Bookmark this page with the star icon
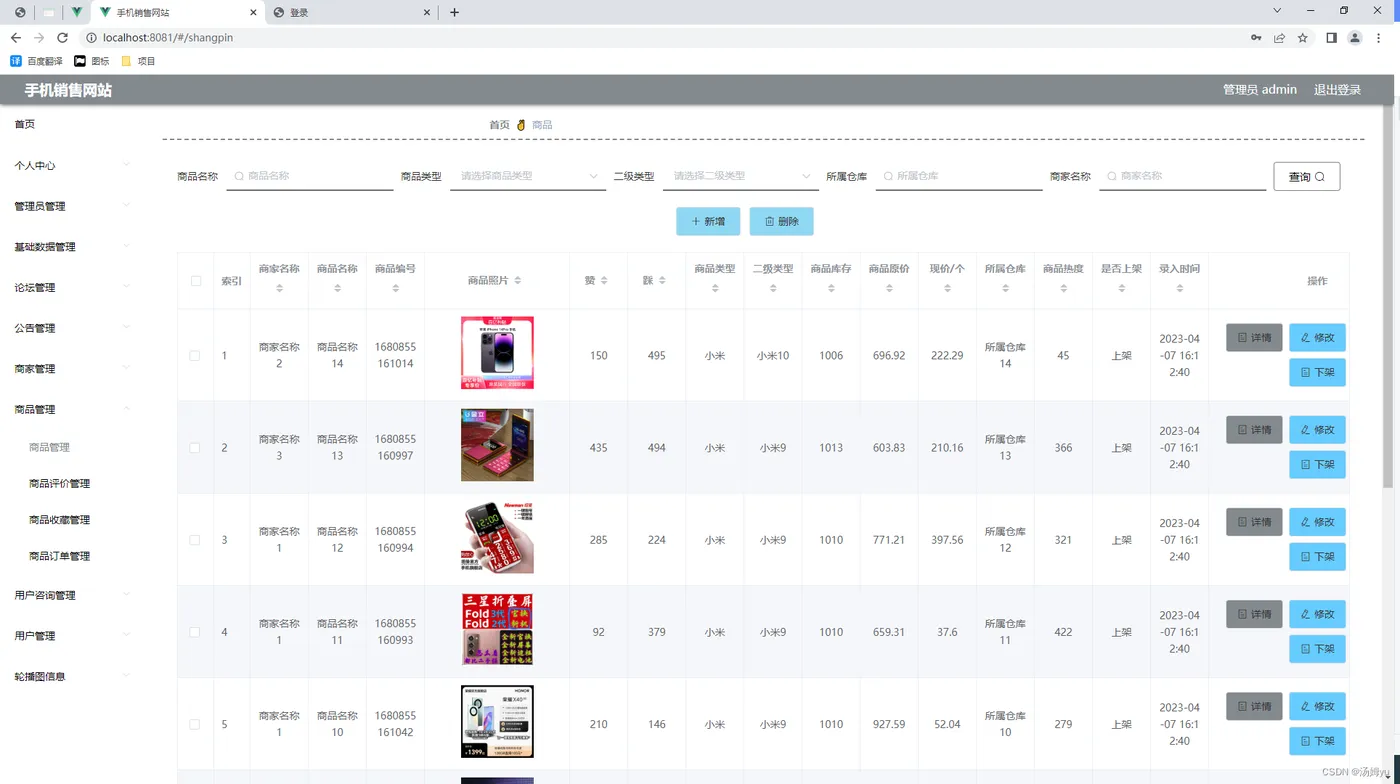 1303,38
